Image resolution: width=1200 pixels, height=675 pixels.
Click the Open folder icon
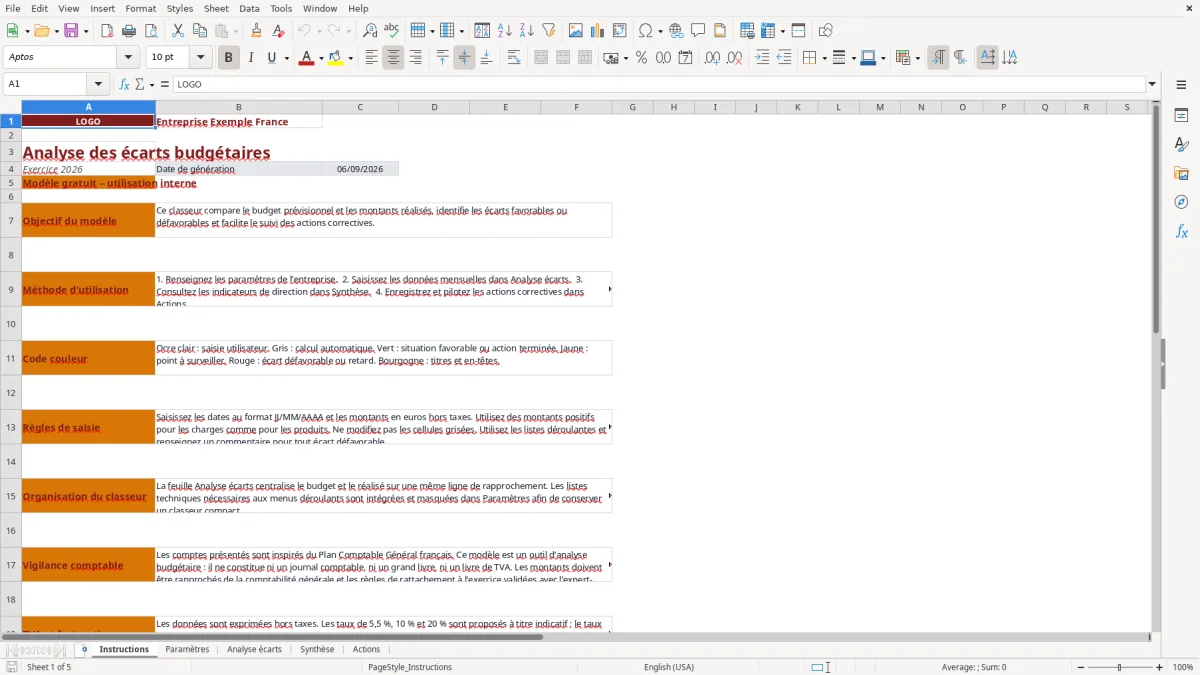click(41, 31)
